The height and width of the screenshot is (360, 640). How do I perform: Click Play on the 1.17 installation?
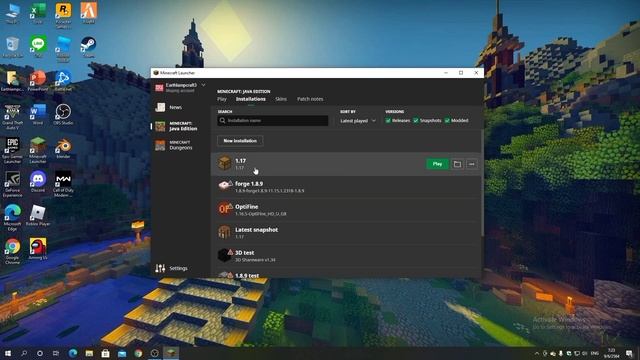[x=437, y=164]
